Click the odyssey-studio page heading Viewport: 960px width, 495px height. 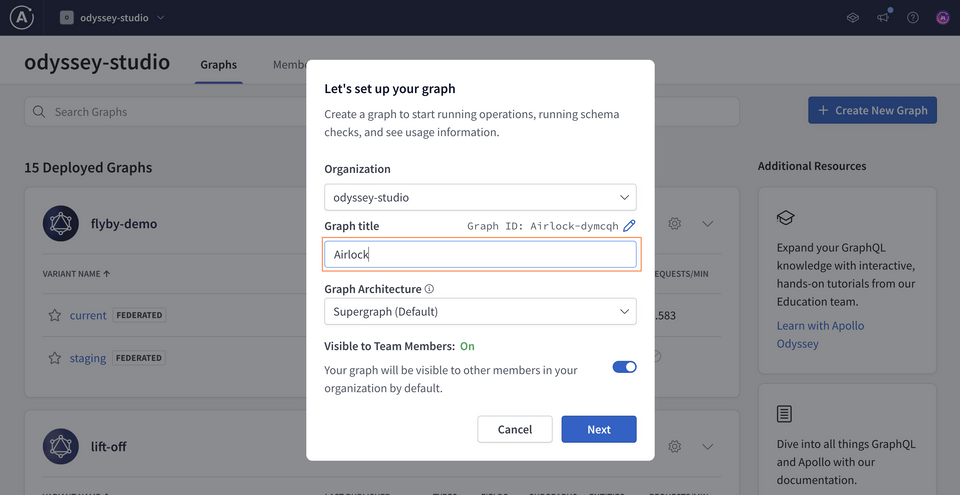pos(97,62)
